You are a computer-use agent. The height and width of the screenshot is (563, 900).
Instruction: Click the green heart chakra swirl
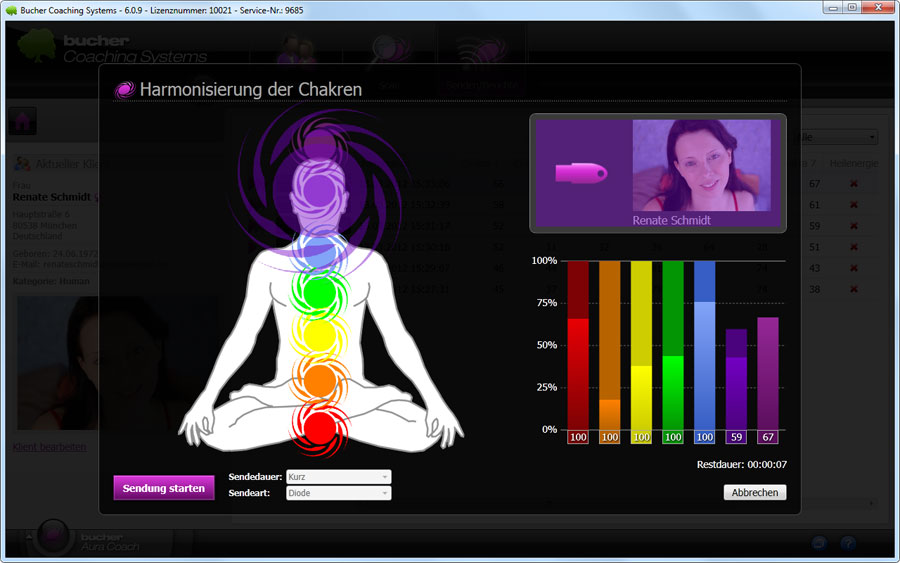coord(320,293)
